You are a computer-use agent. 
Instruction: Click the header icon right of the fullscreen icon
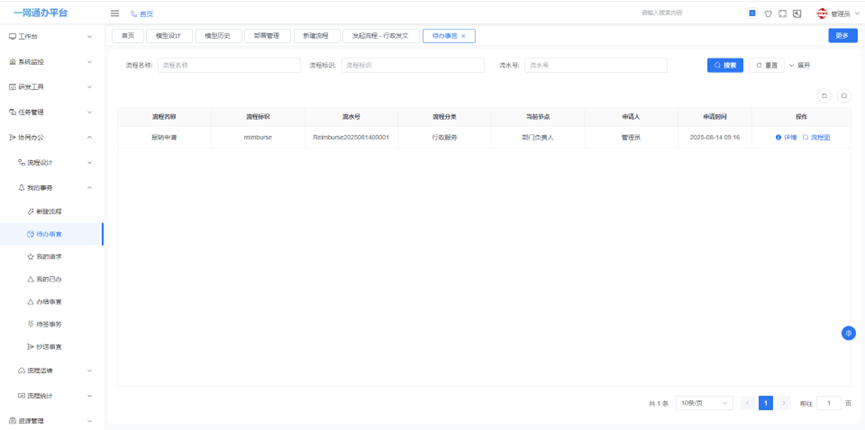tap(797, 14)
